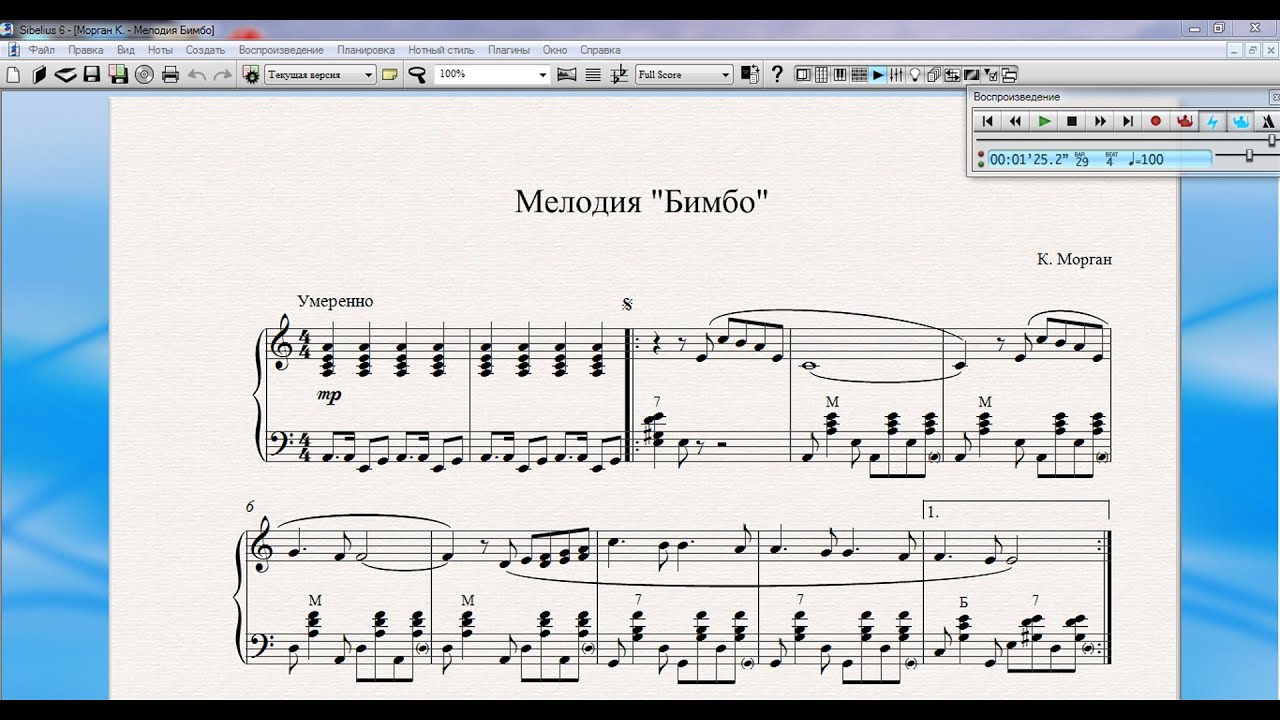Click the red Record button
The height and width of the screenshot is (720, 1280).
(1156, 121)
